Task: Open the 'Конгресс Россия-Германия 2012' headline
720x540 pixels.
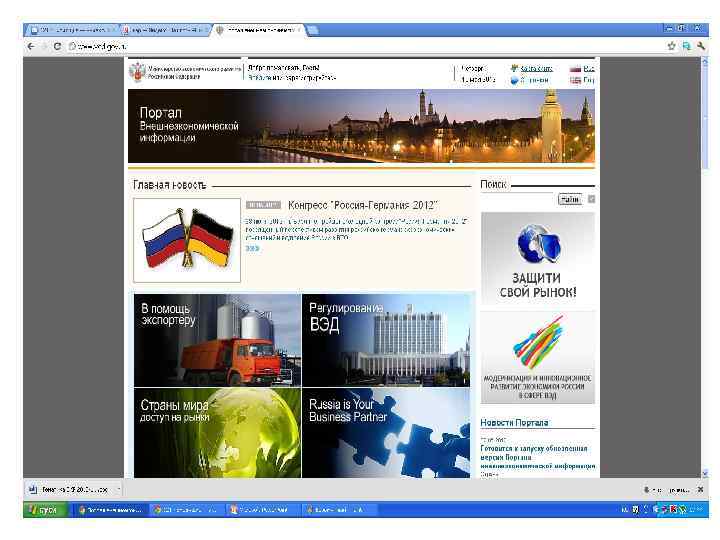Action: point(363,205)
